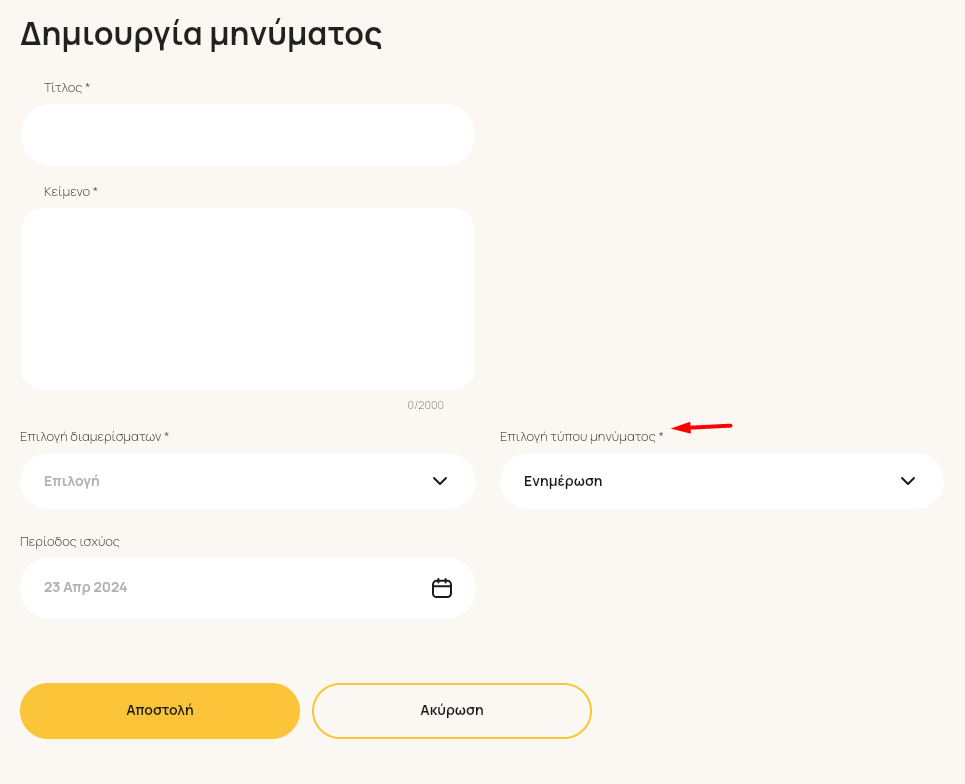Open the Επιλογή apartments combo box
965x784 pixels.
coord(247,481)
